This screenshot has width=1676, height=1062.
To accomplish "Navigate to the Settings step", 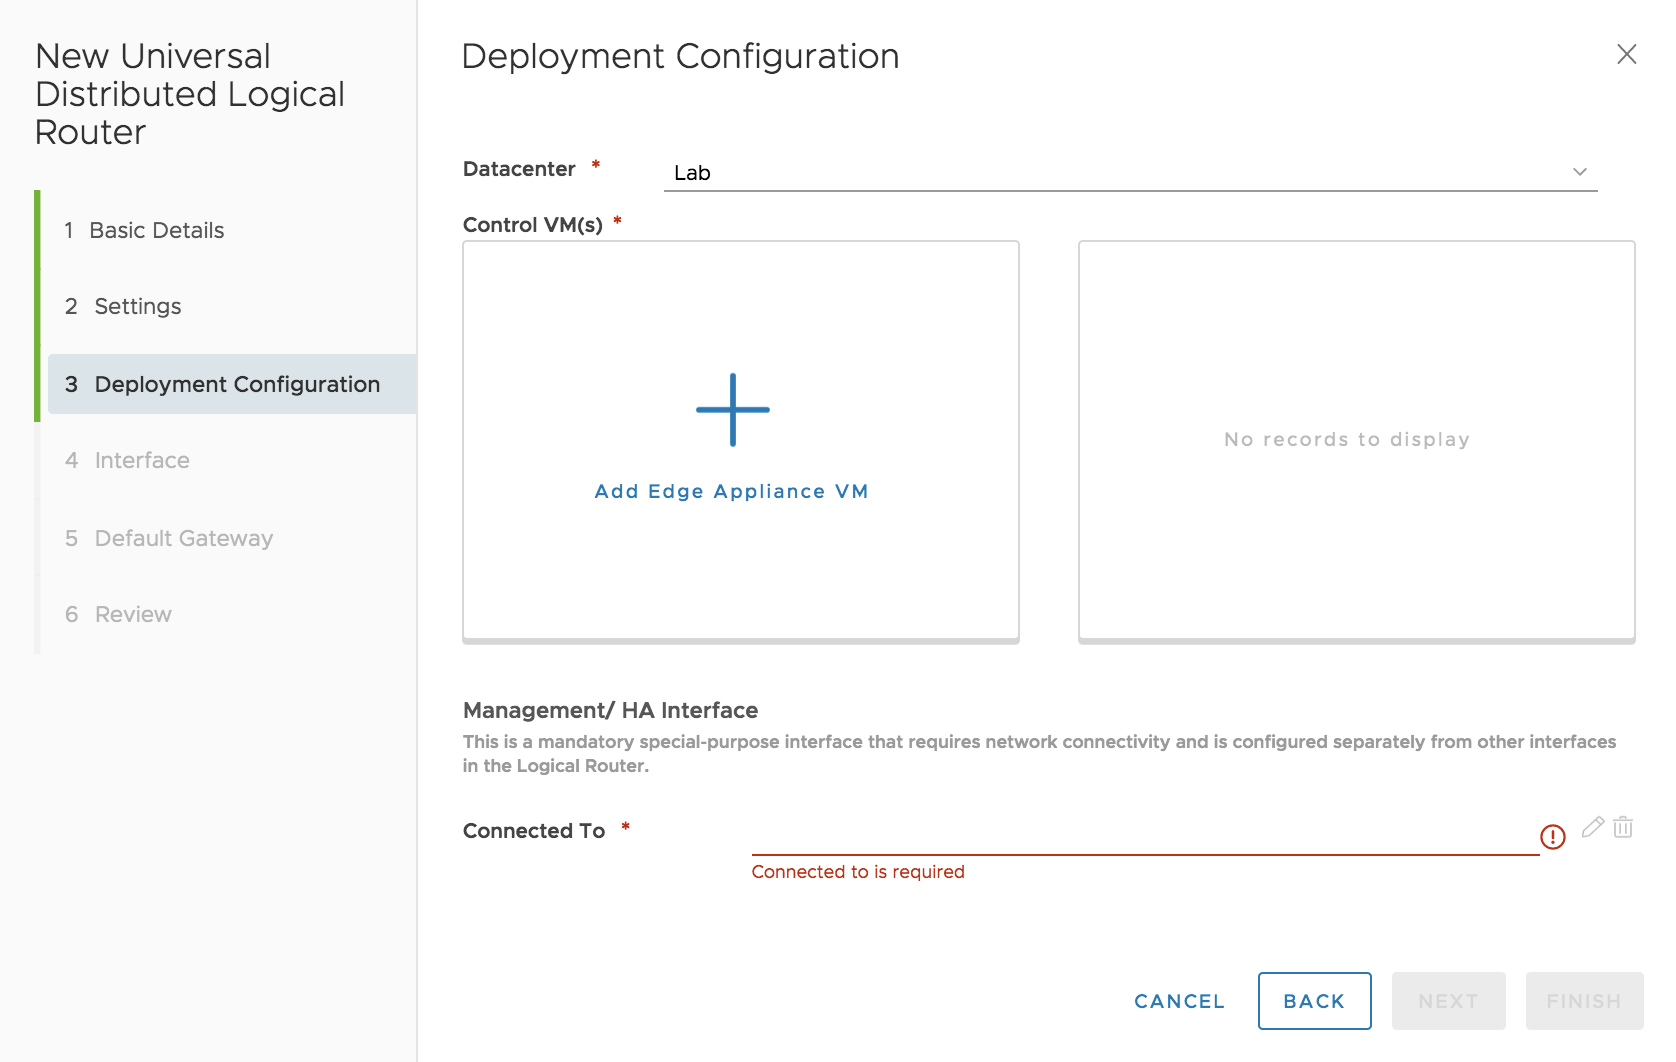I will coord(137,307).
